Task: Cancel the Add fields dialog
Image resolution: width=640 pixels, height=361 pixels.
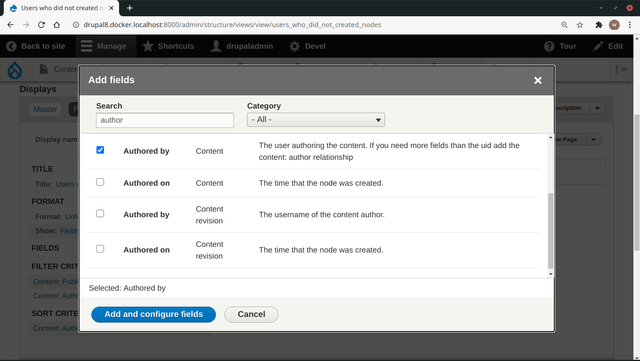Action: 251,314
